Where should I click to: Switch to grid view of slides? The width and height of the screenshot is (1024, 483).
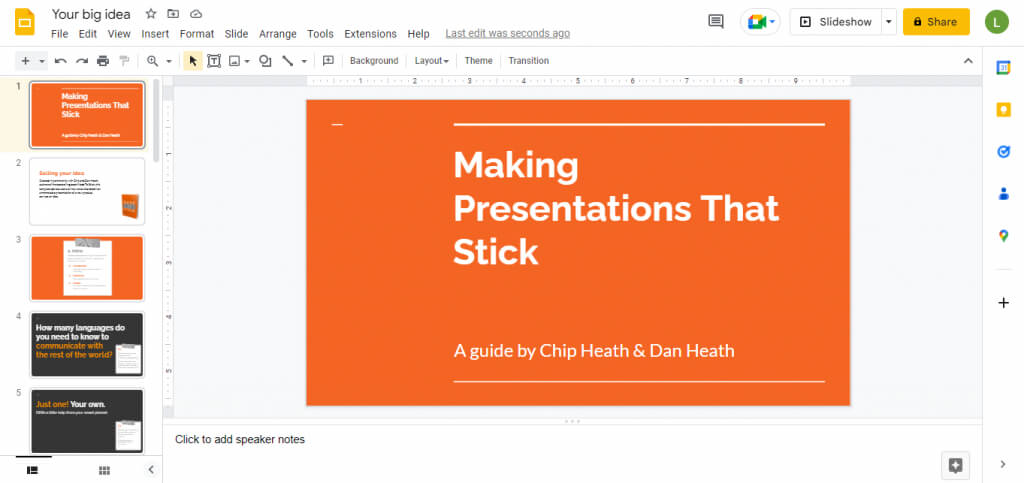[x=104, y=469]
